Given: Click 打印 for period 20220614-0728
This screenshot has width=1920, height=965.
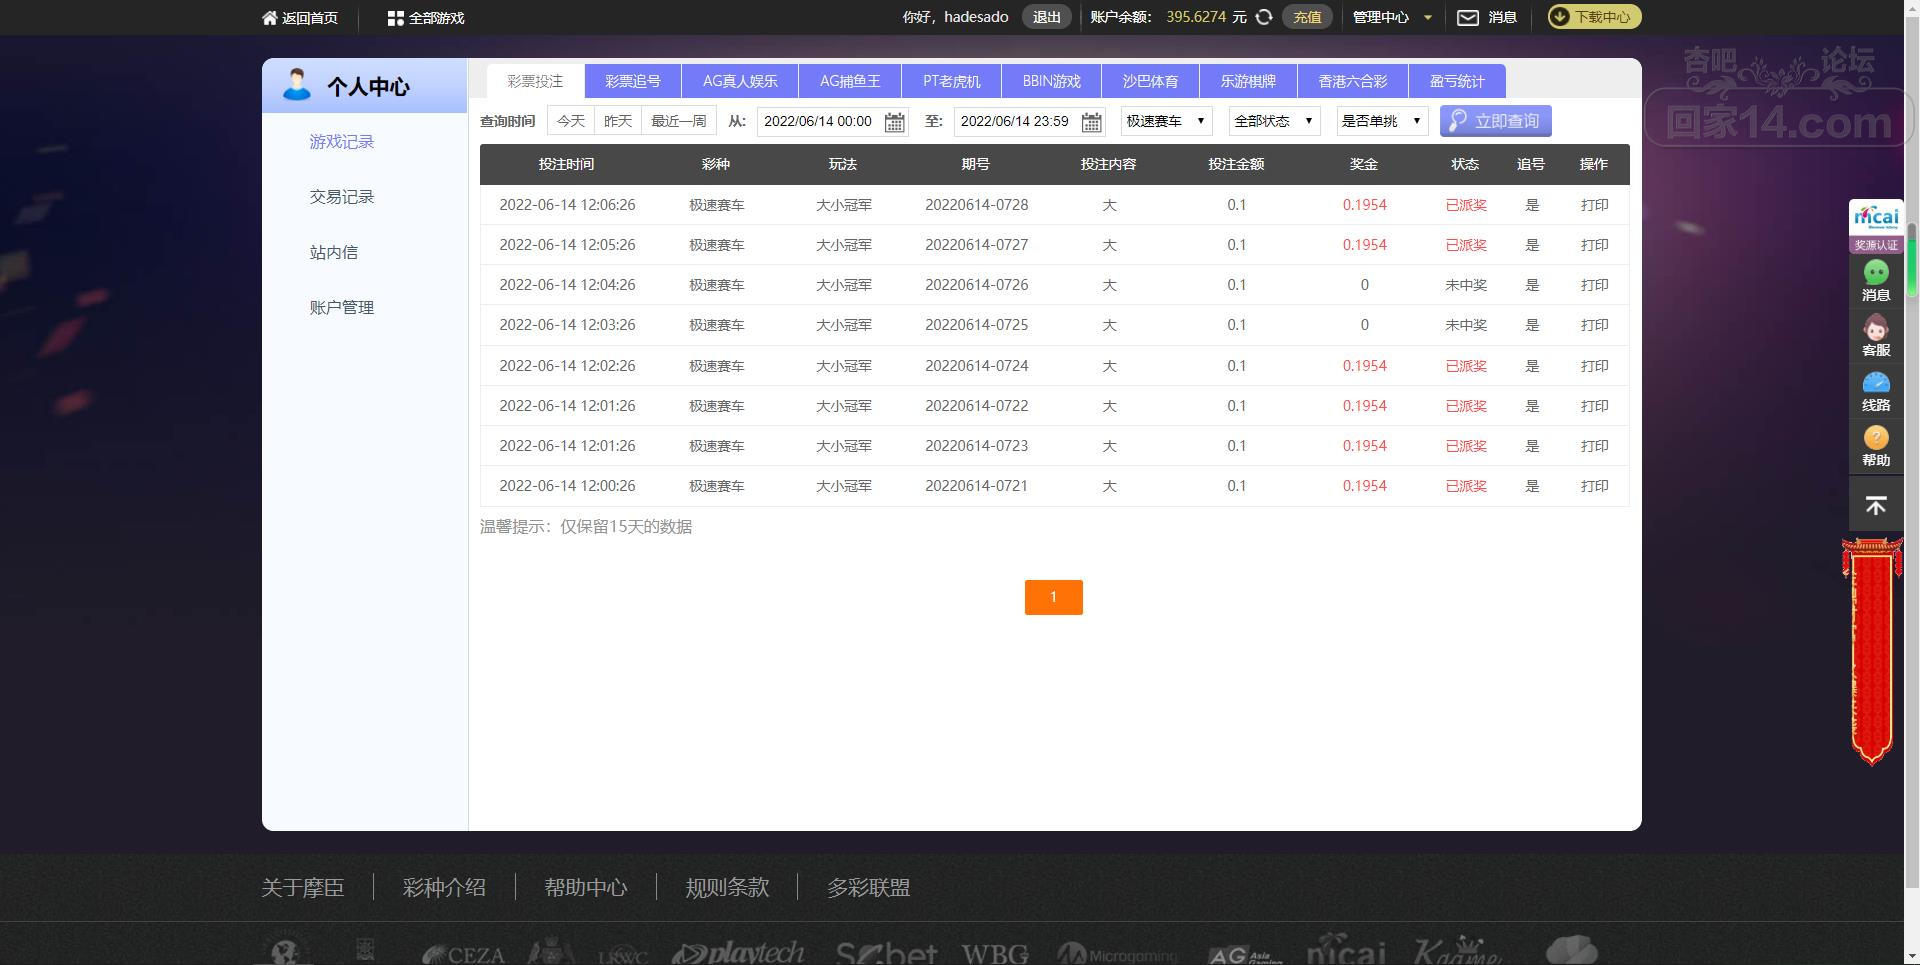Looking at the screenshot, I should pyautogui.click(x=1594, y=205).
